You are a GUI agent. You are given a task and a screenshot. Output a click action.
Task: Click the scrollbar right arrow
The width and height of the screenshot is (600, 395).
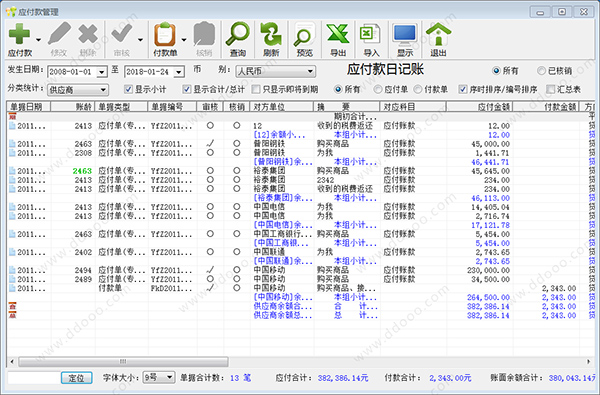tap(588, 361)
